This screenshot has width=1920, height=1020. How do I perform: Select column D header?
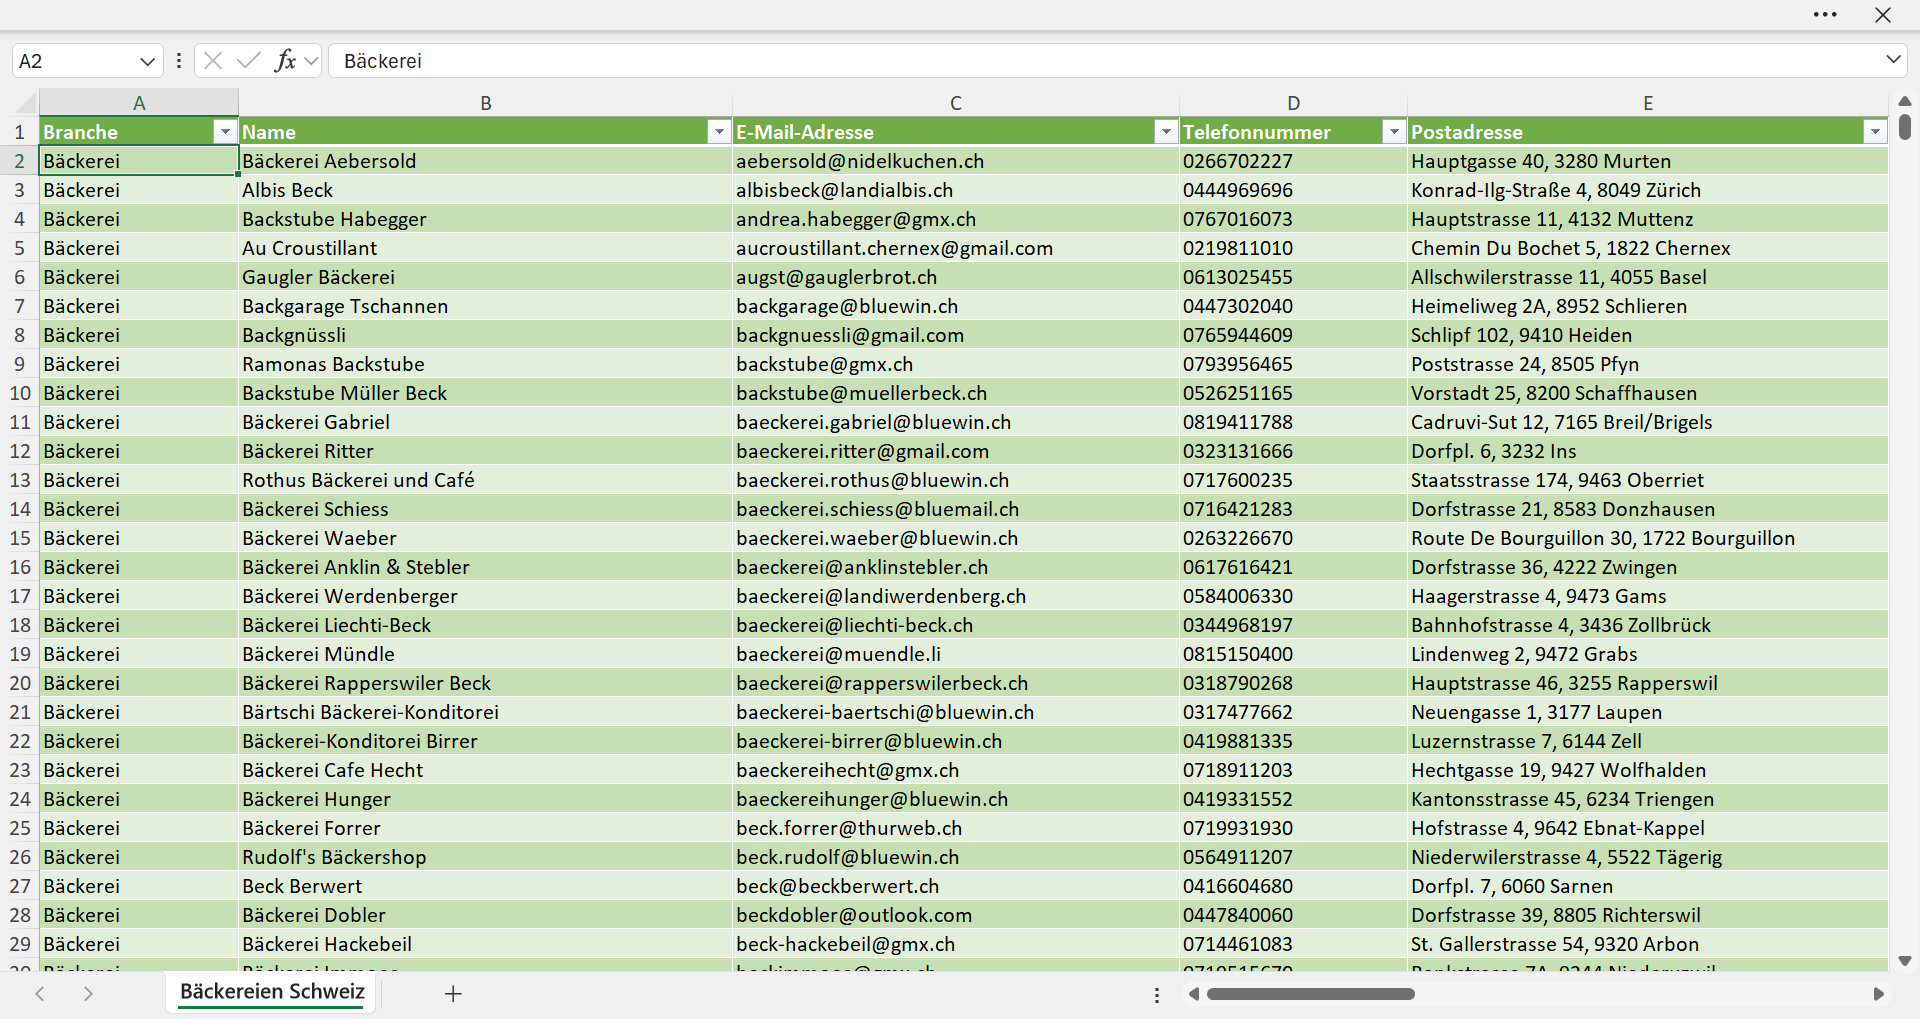click(x=1293, y=103)
